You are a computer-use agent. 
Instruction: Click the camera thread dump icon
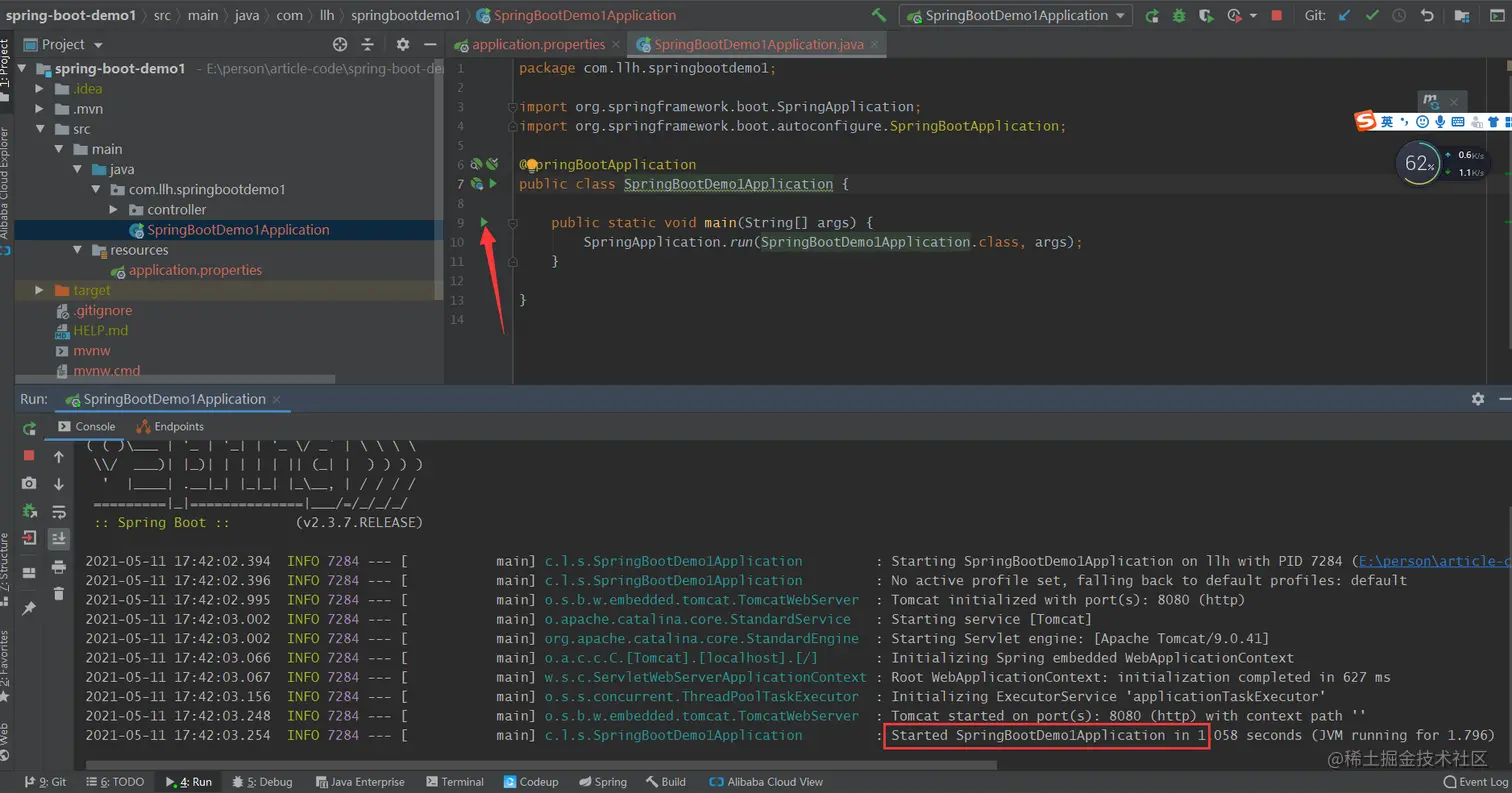29,483
